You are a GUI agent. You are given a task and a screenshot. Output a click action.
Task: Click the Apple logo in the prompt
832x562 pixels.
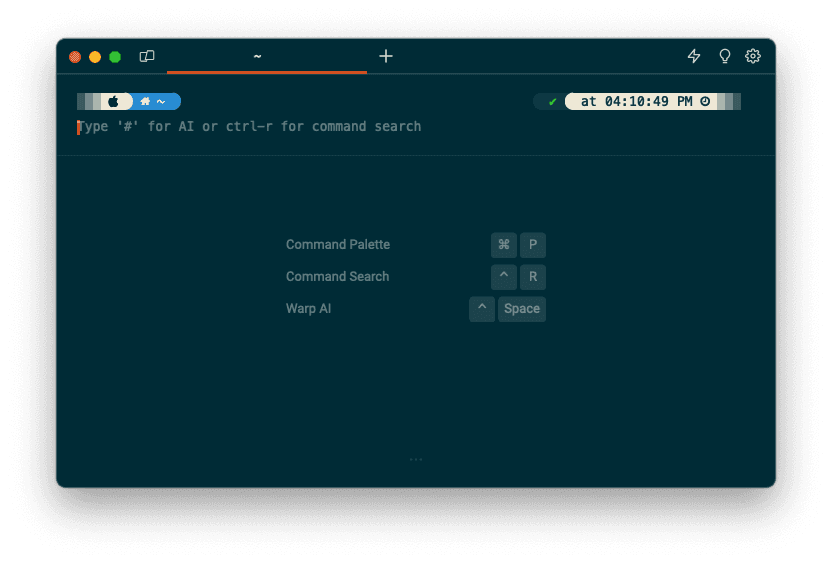pyautogui.click(x=114, y=101)
